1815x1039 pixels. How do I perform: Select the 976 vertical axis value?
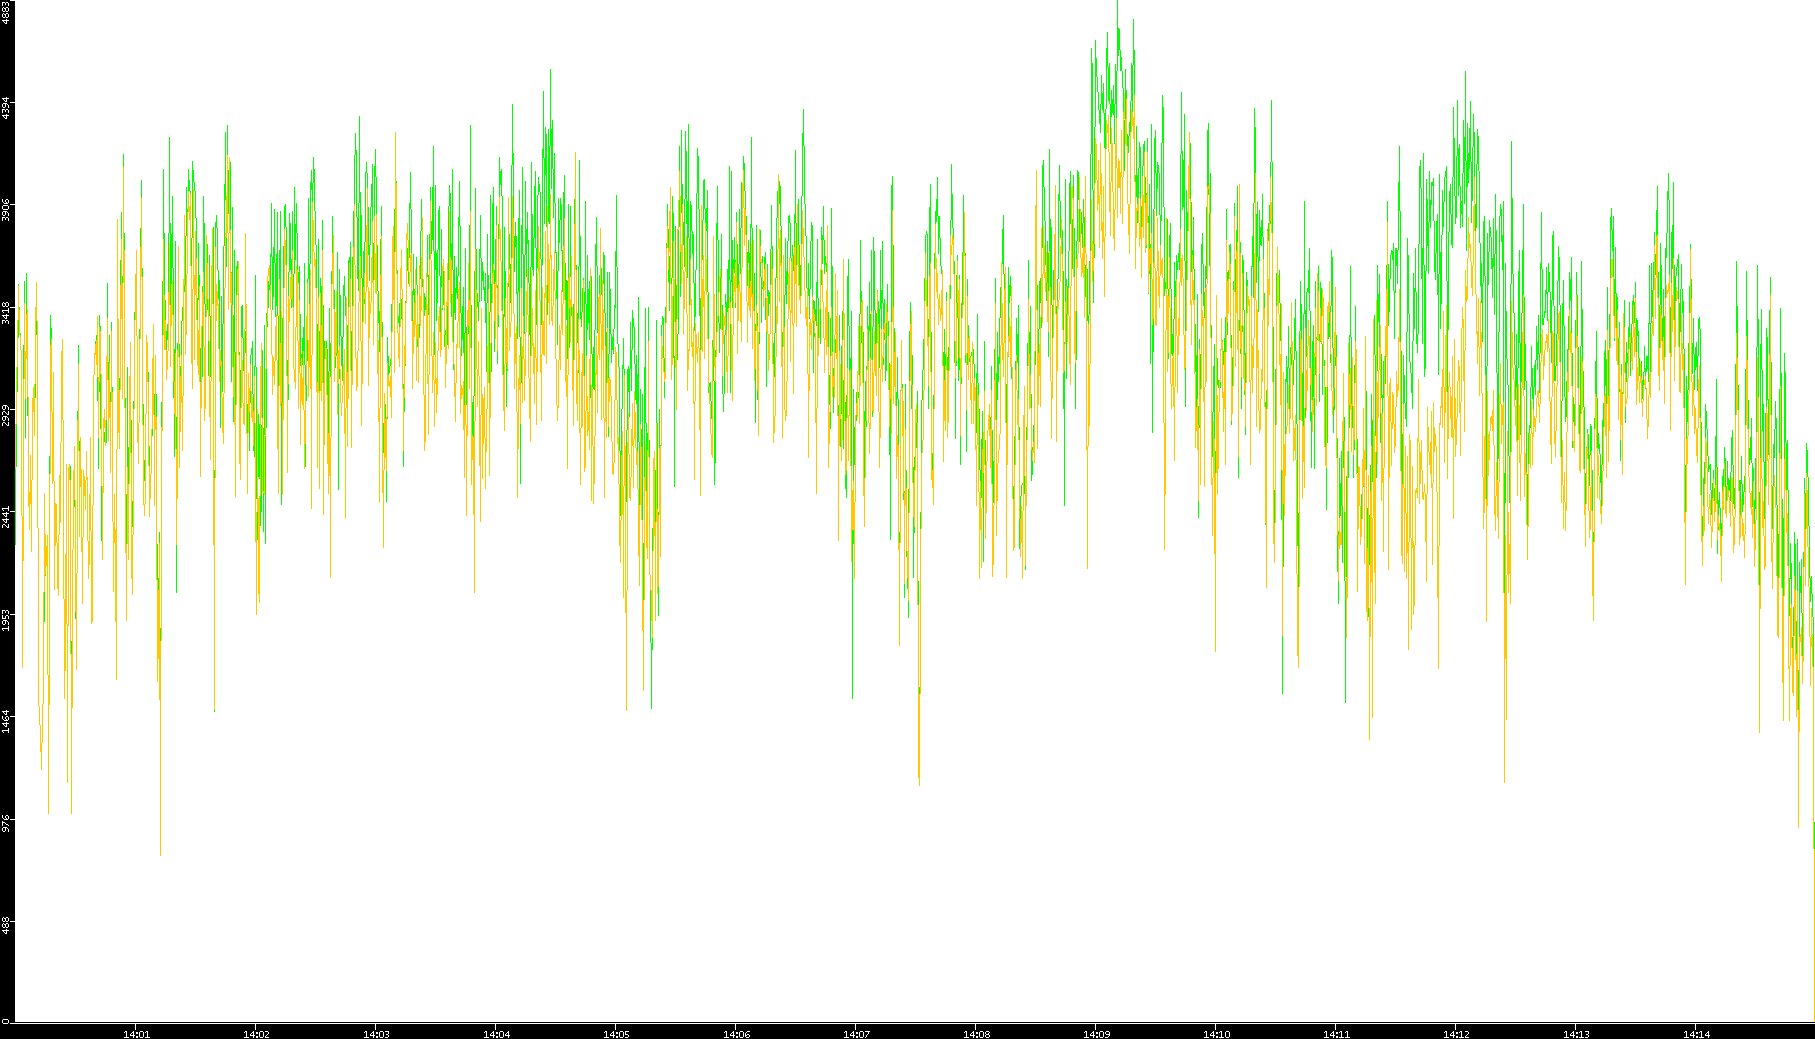pos(6,823)
